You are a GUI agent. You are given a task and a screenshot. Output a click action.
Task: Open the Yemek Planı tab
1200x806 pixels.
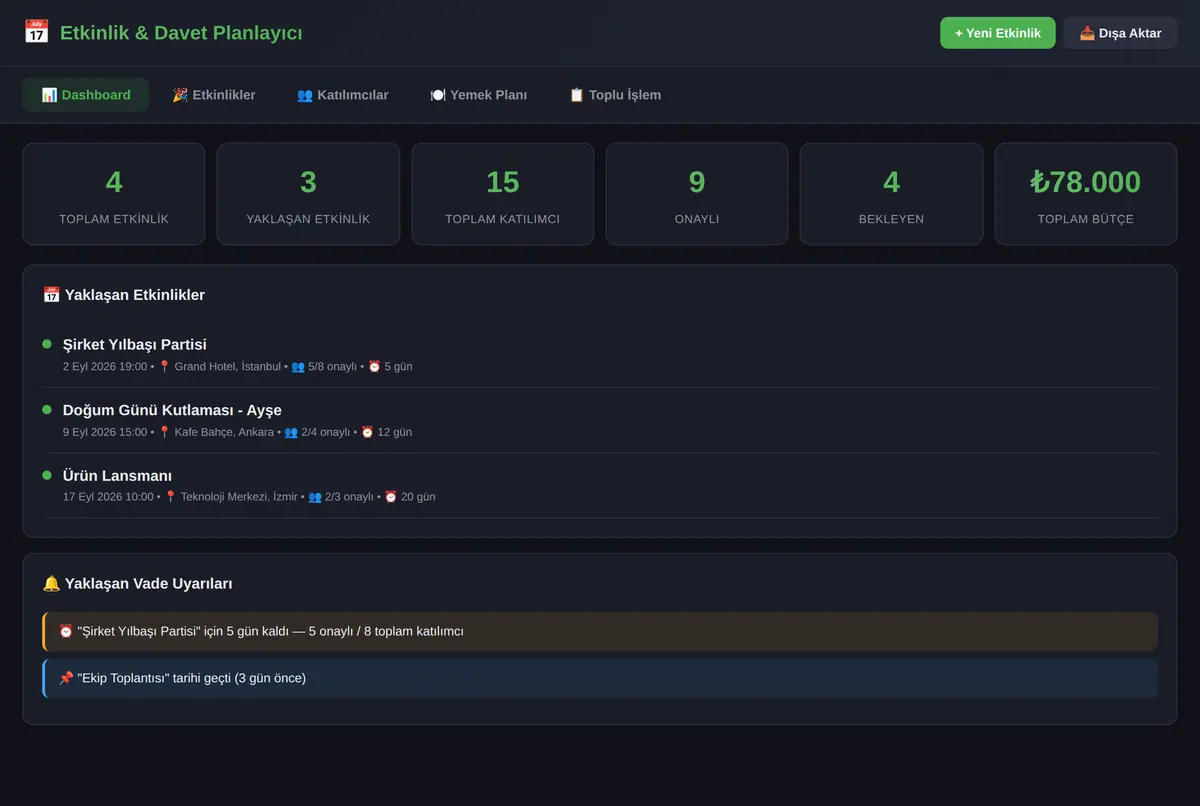tap(479, 95)
